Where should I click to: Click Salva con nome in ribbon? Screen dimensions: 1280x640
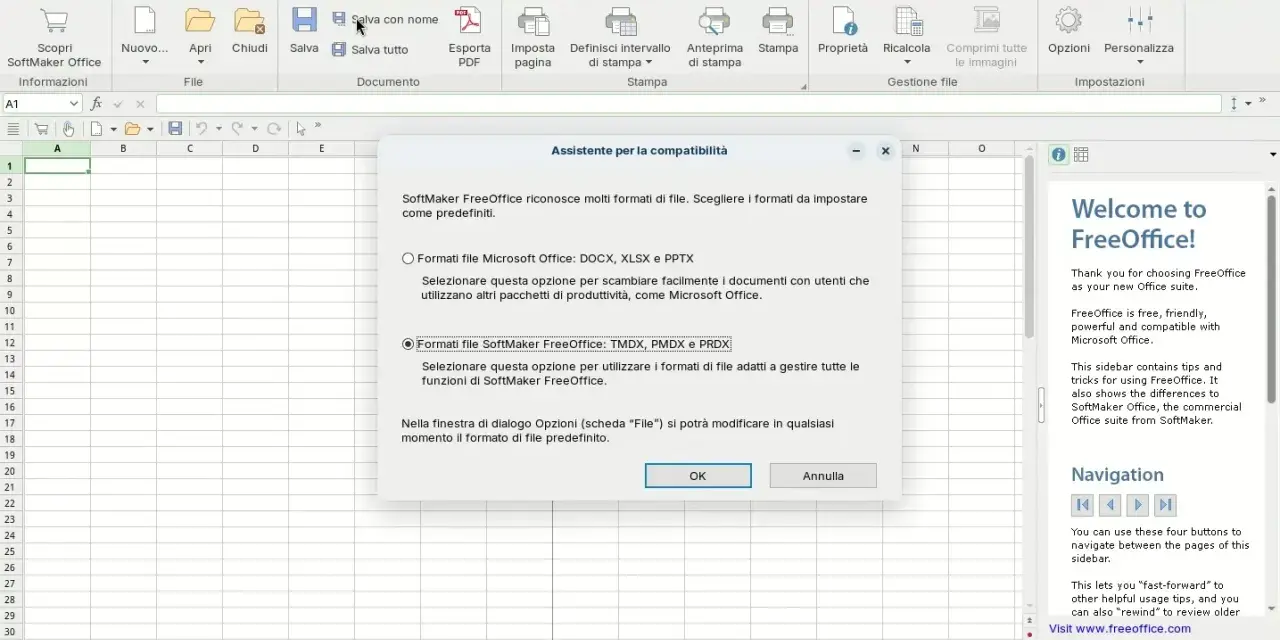pos(385,19)
